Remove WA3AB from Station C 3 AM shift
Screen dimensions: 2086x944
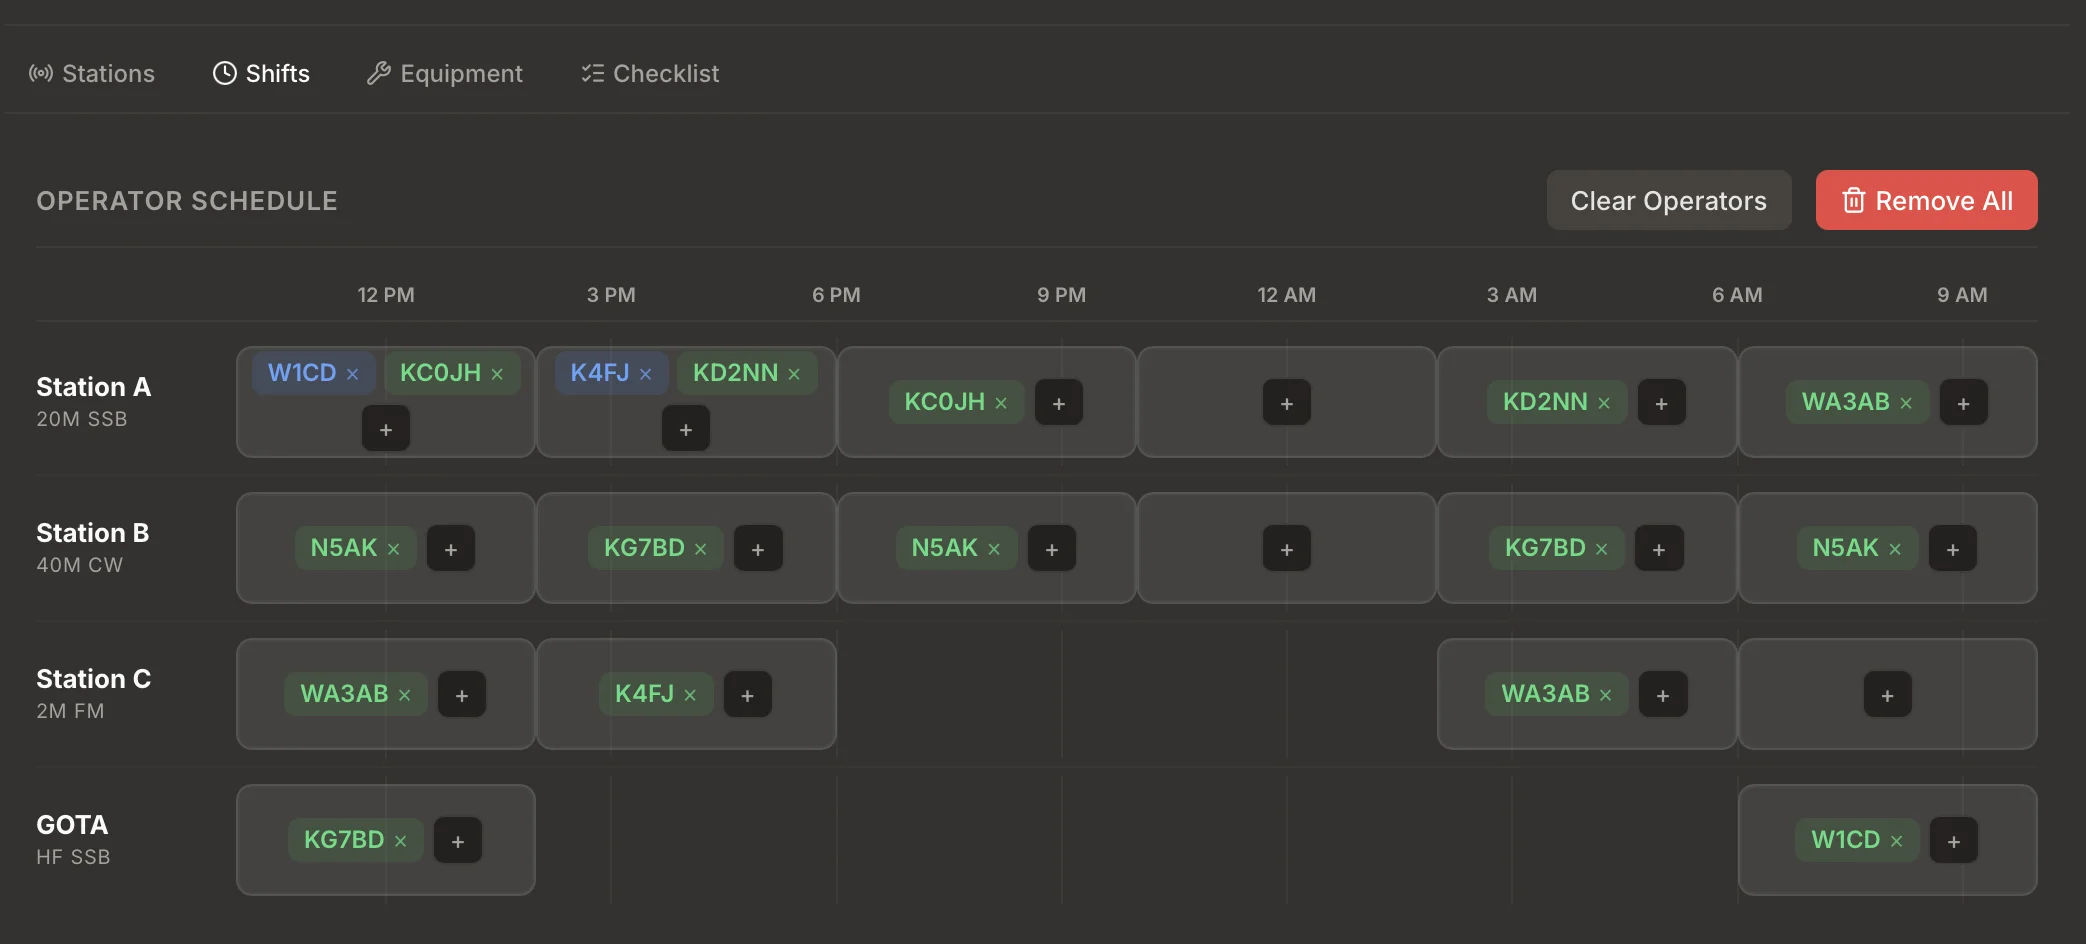pos(1605,695)
